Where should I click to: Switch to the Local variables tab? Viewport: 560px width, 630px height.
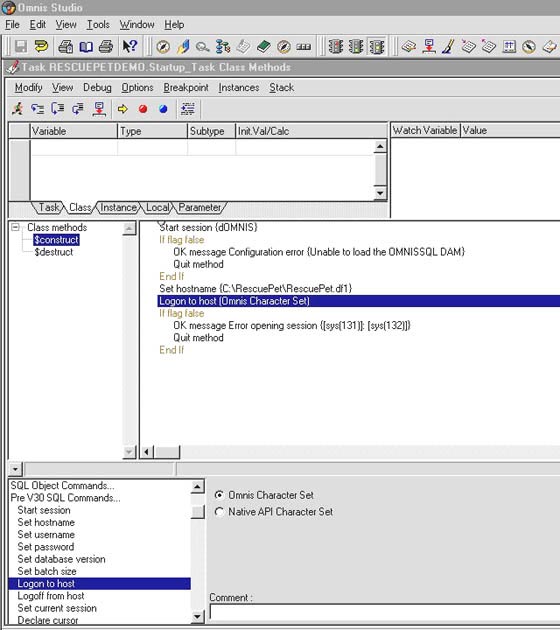pyautogui.click(x=157, y=207)
